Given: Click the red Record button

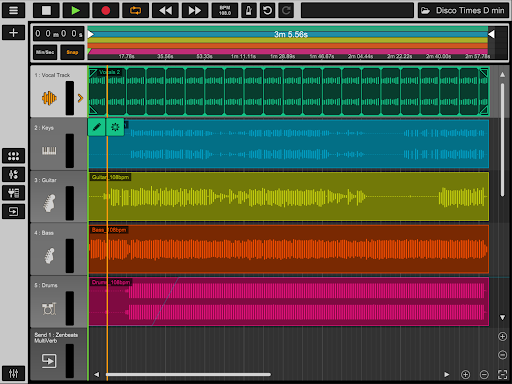Looking at the screenshot, I should [106, 10].
